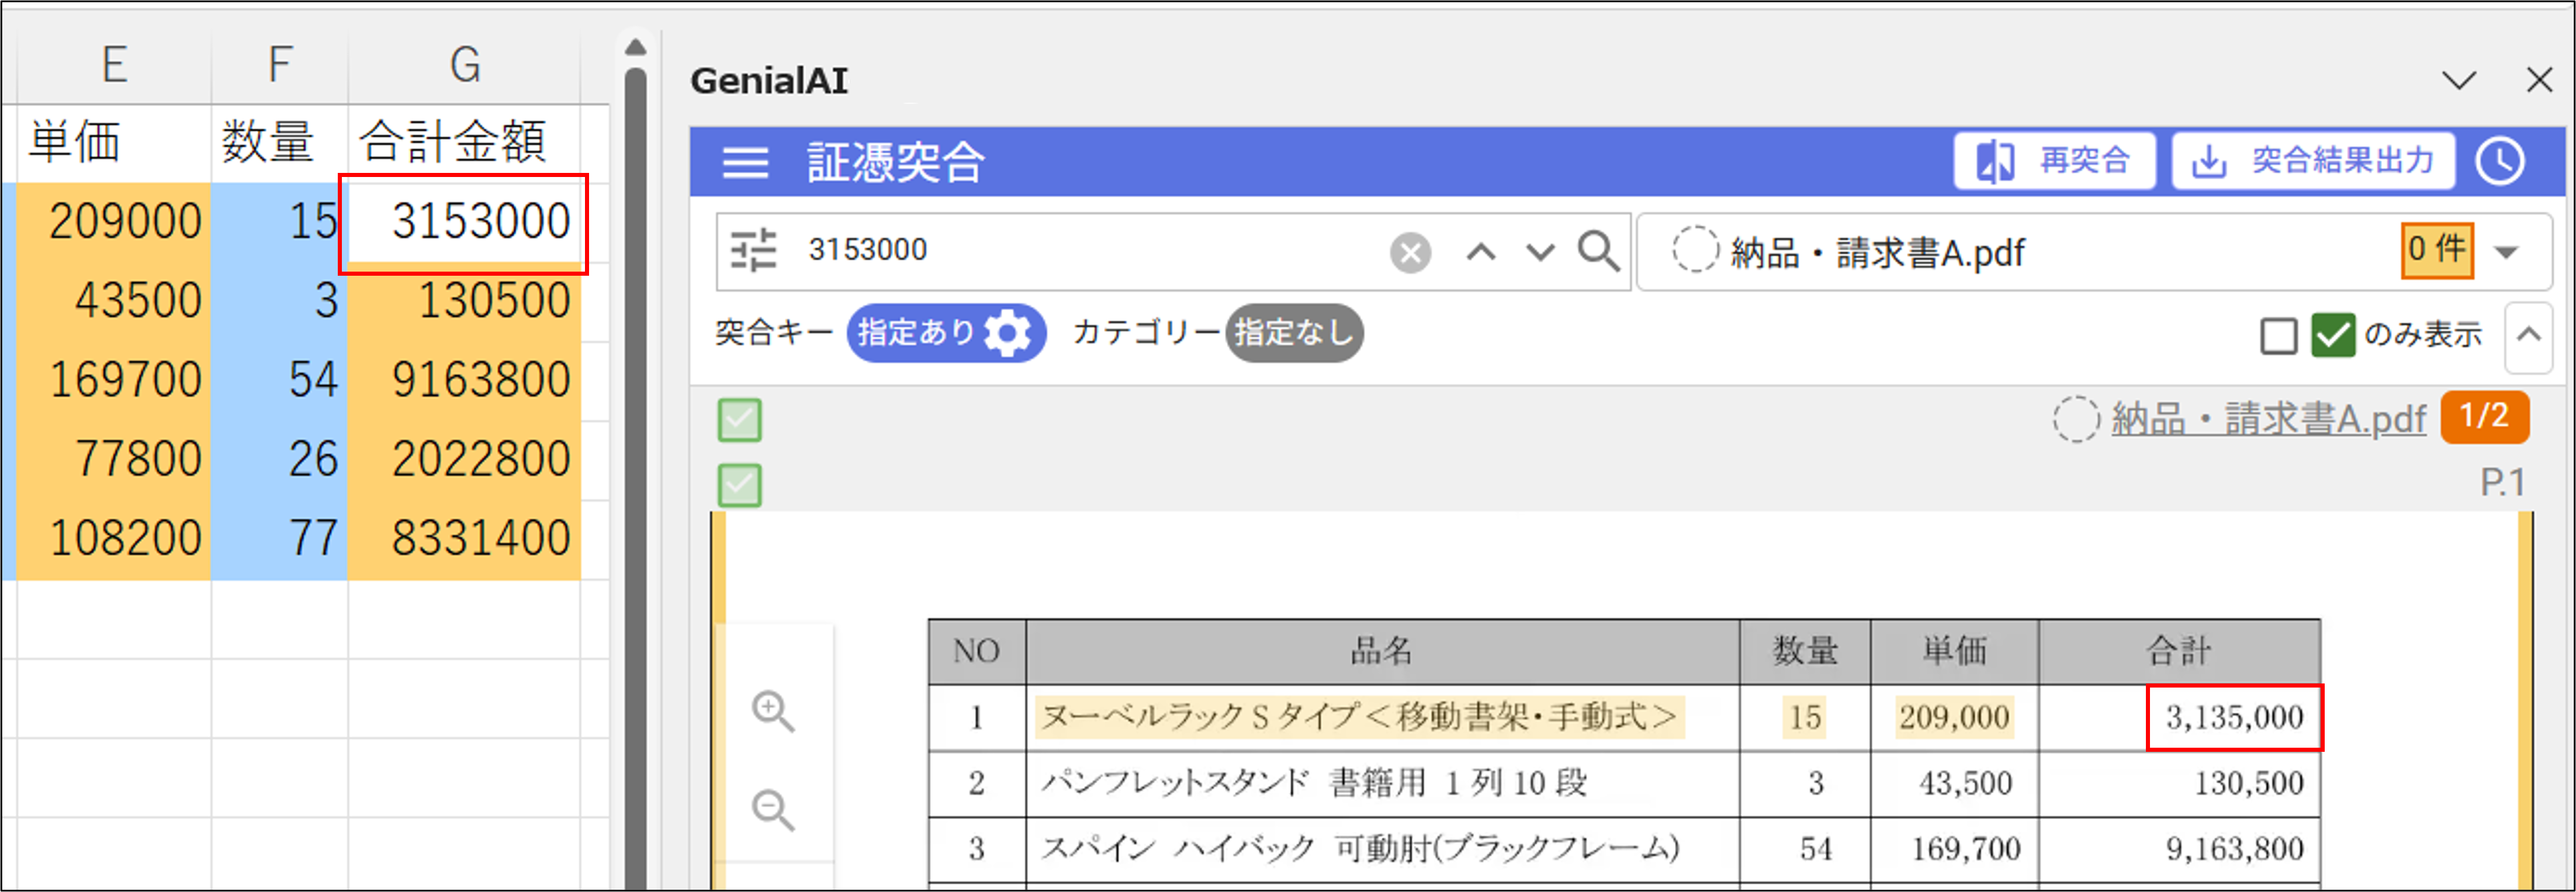The width and height of the screenshot is (2576, 892).
Task: Toggle the upper green document checkbox
Action: pos(739,420)
